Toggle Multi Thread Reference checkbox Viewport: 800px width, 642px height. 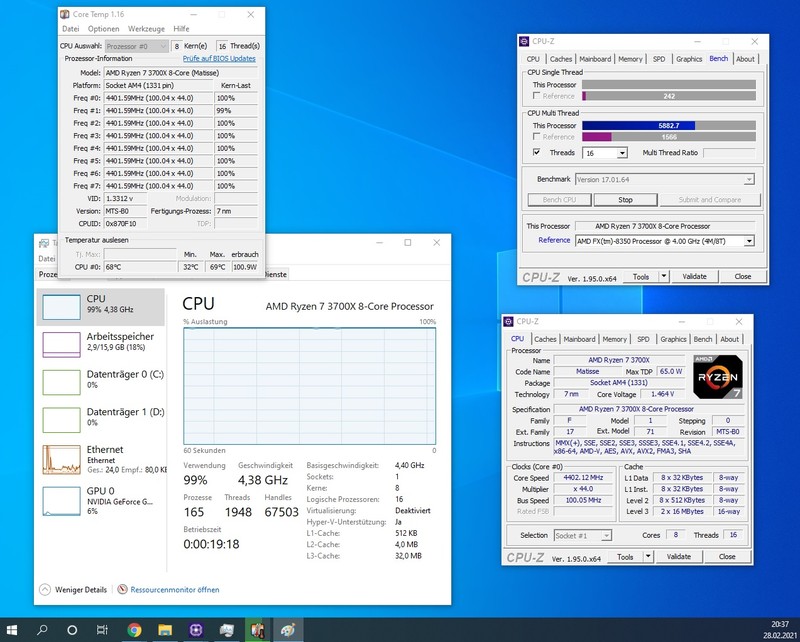(x=538, y=136)
